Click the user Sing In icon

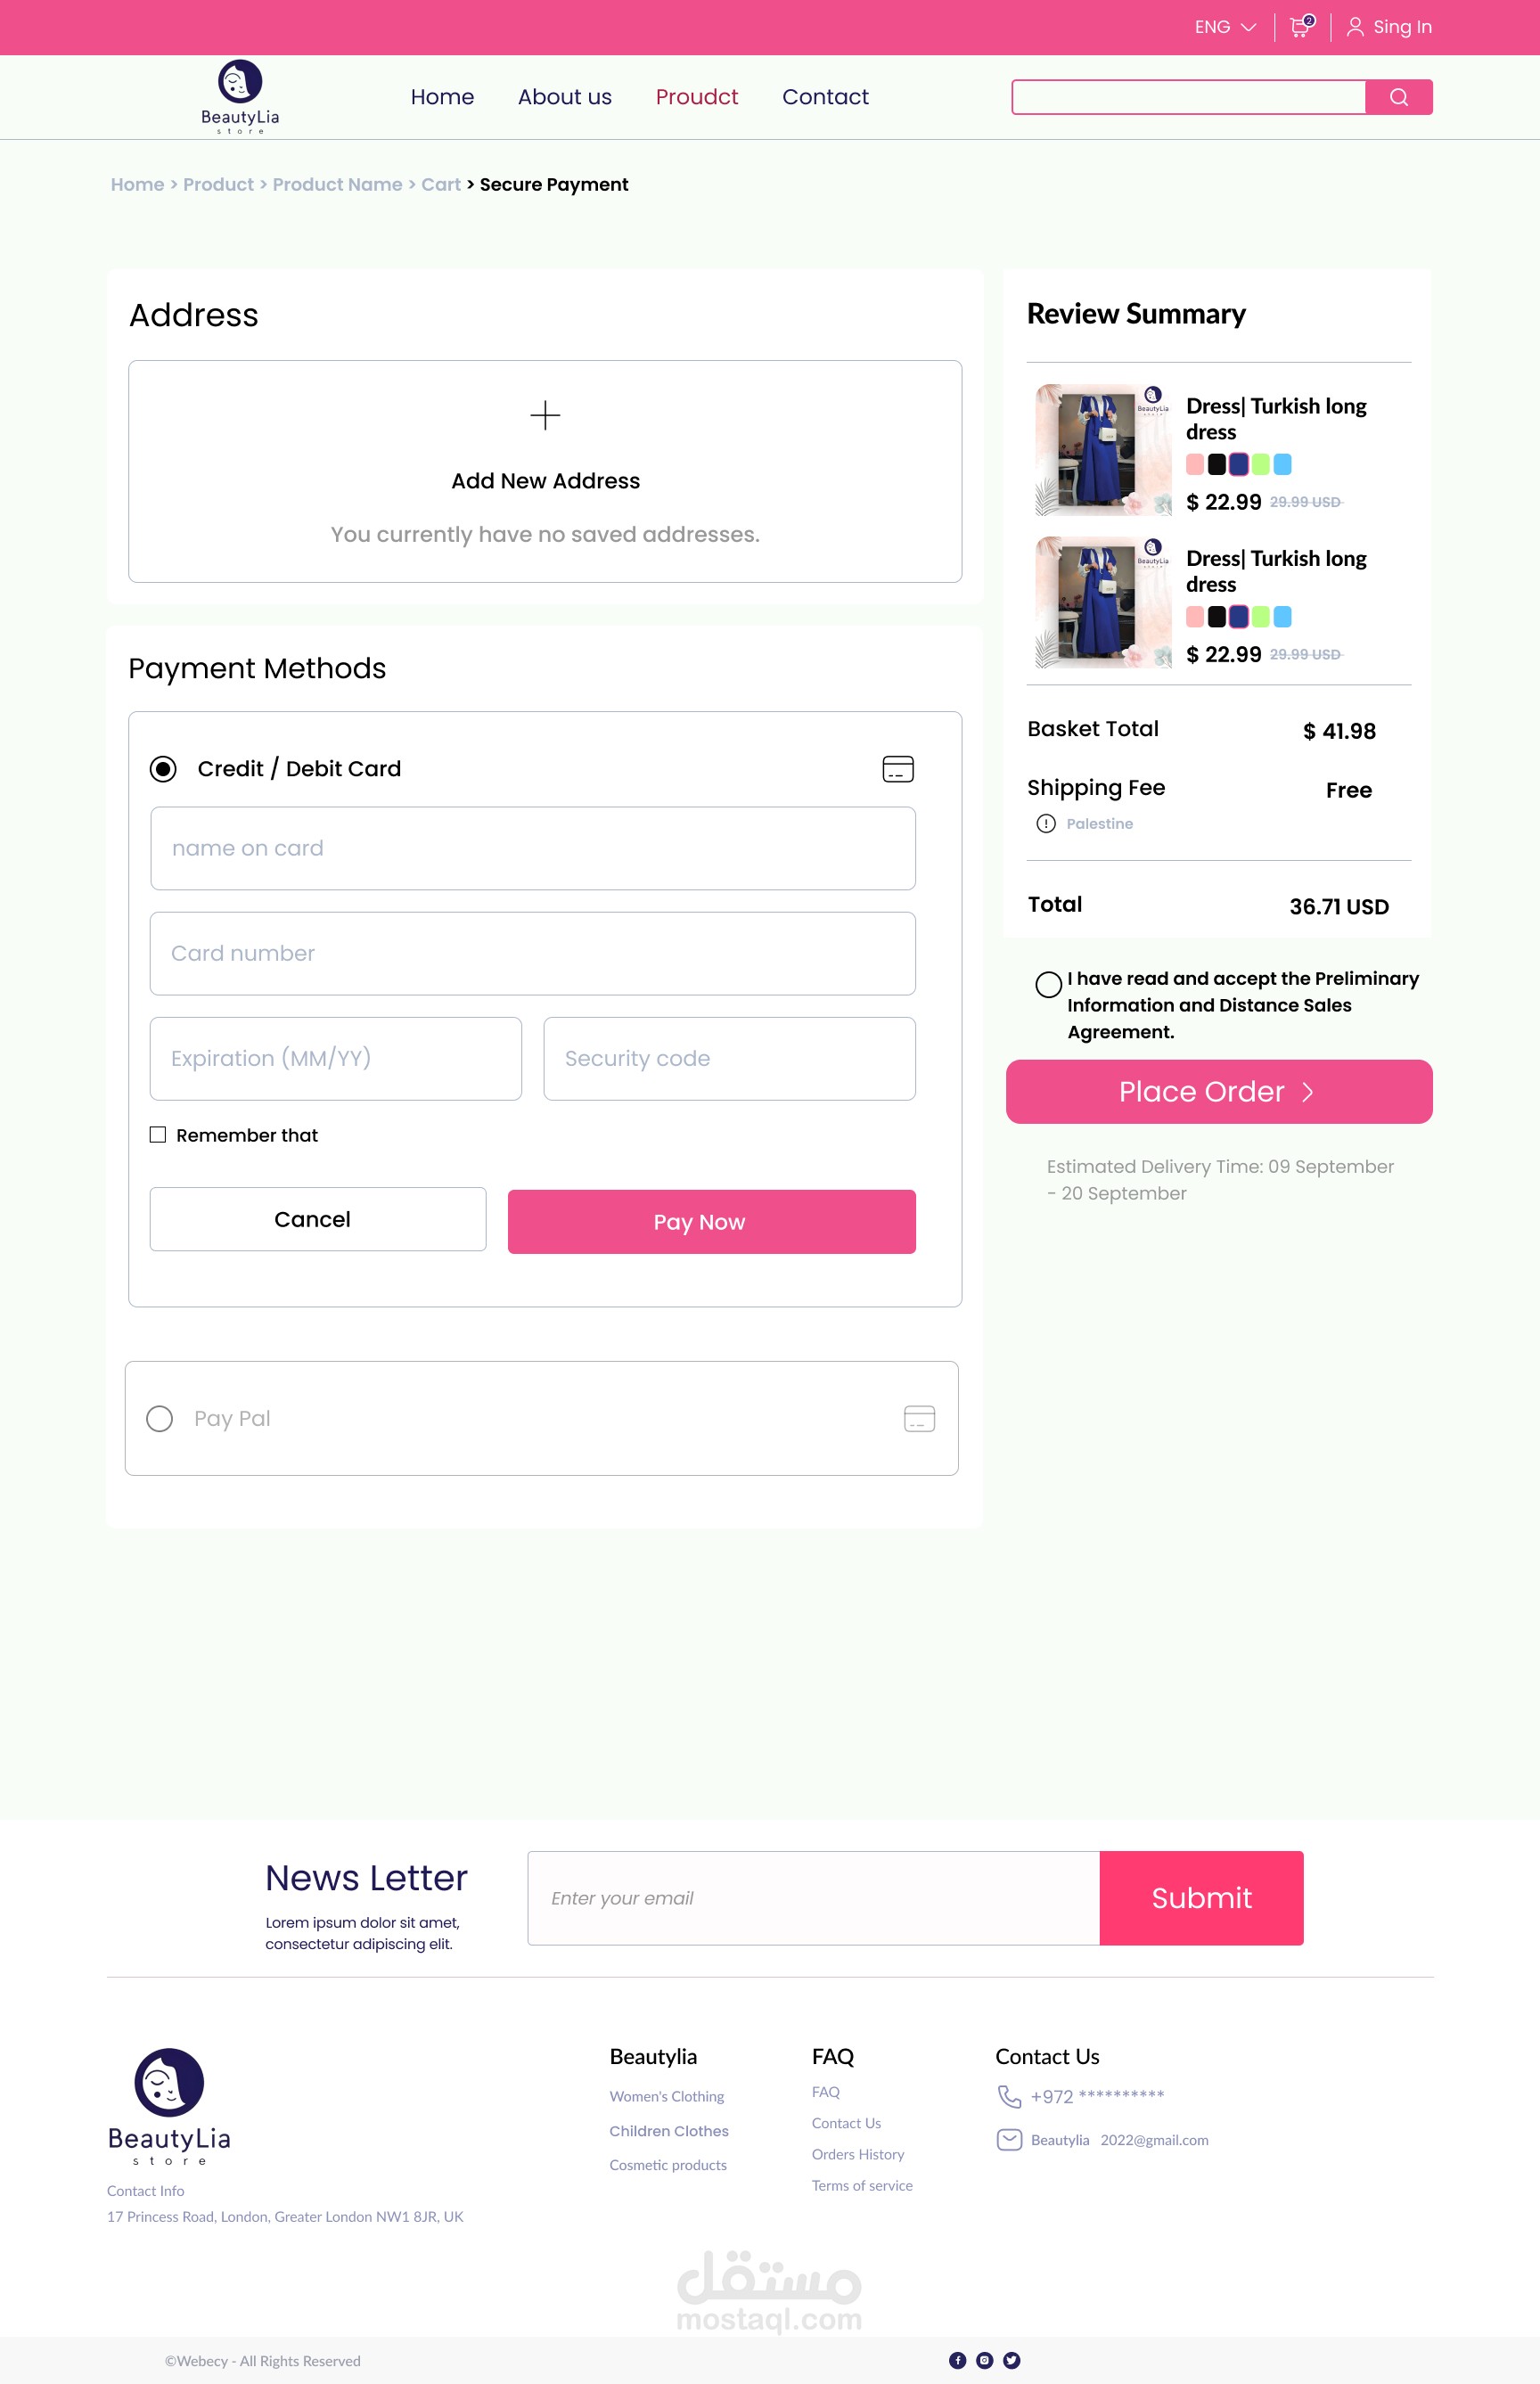(1355, 27)
